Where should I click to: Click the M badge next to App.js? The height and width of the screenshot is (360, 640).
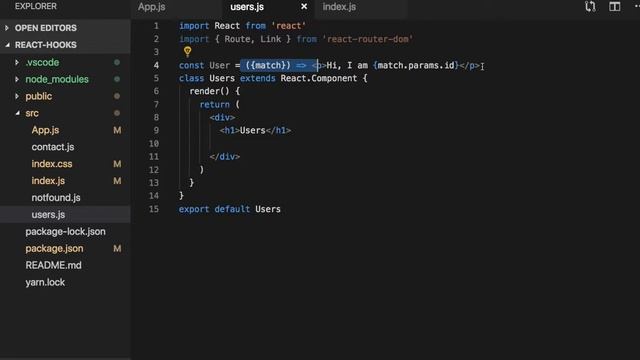click(x=117, y=130)
